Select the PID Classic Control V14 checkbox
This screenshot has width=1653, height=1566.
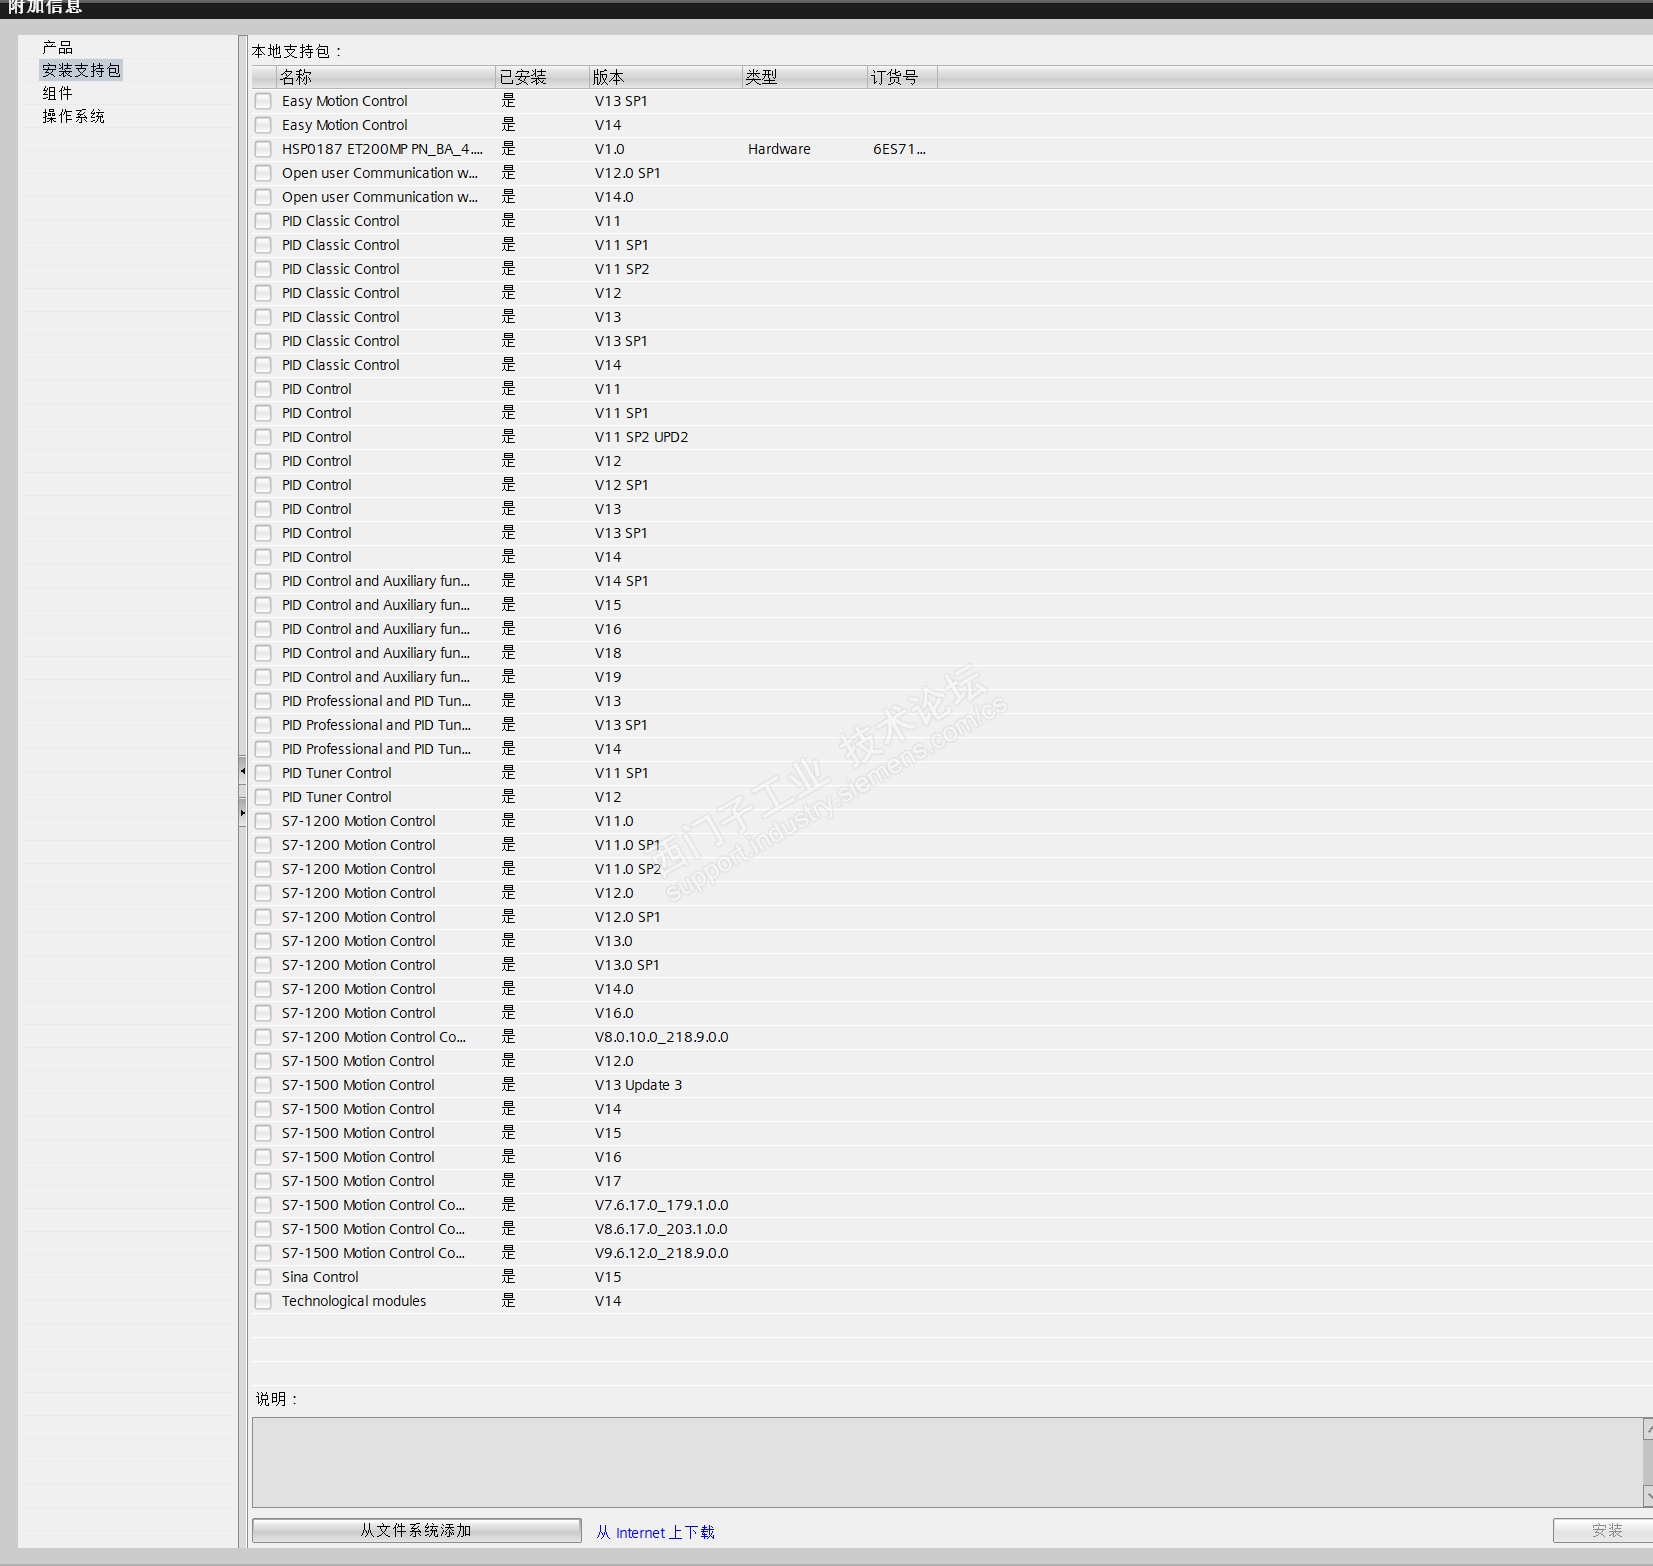[263, 365]
